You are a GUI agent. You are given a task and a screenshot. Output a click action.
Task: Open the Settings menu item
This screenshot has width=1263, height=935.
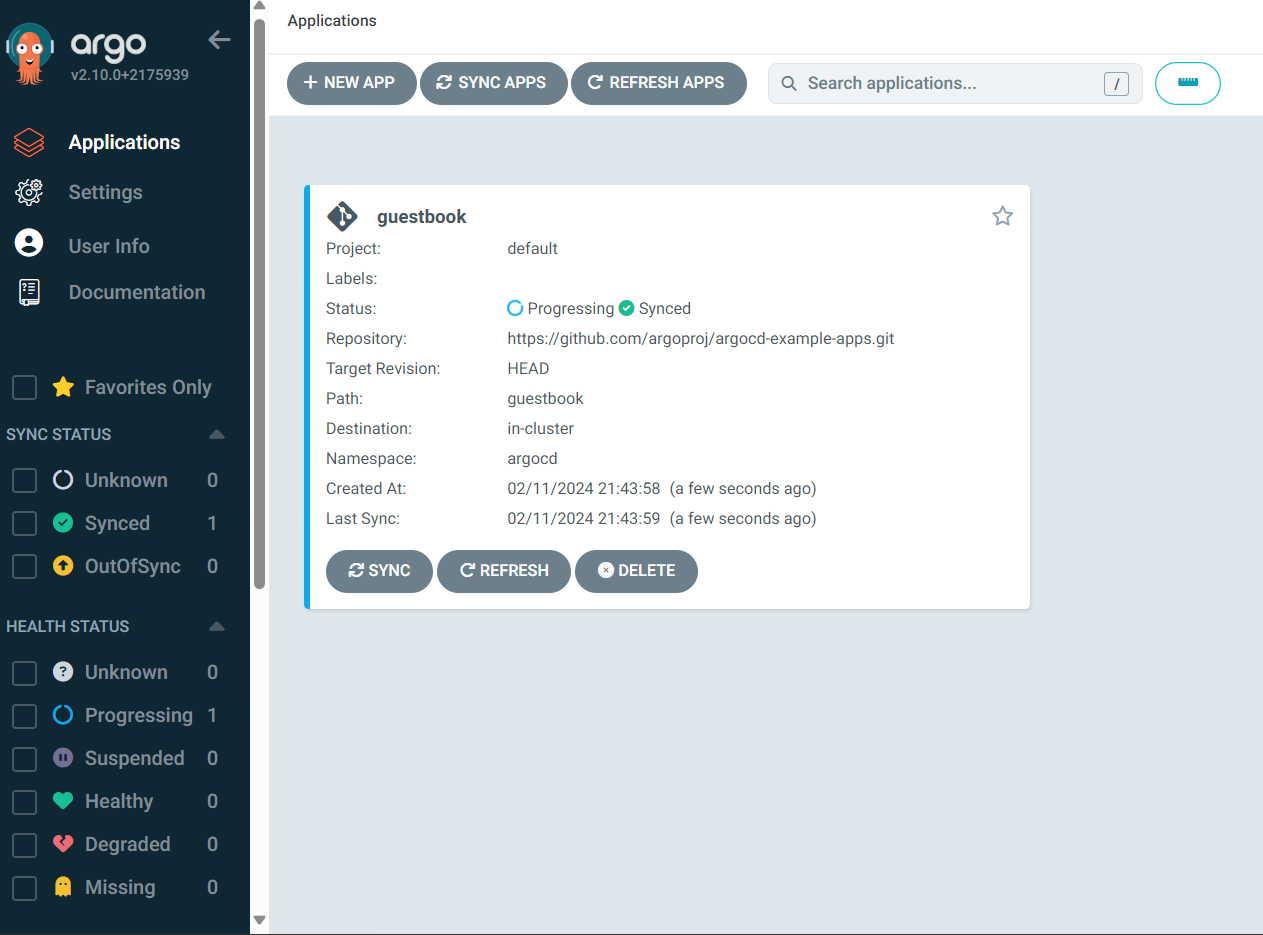(x=105, y=192)
